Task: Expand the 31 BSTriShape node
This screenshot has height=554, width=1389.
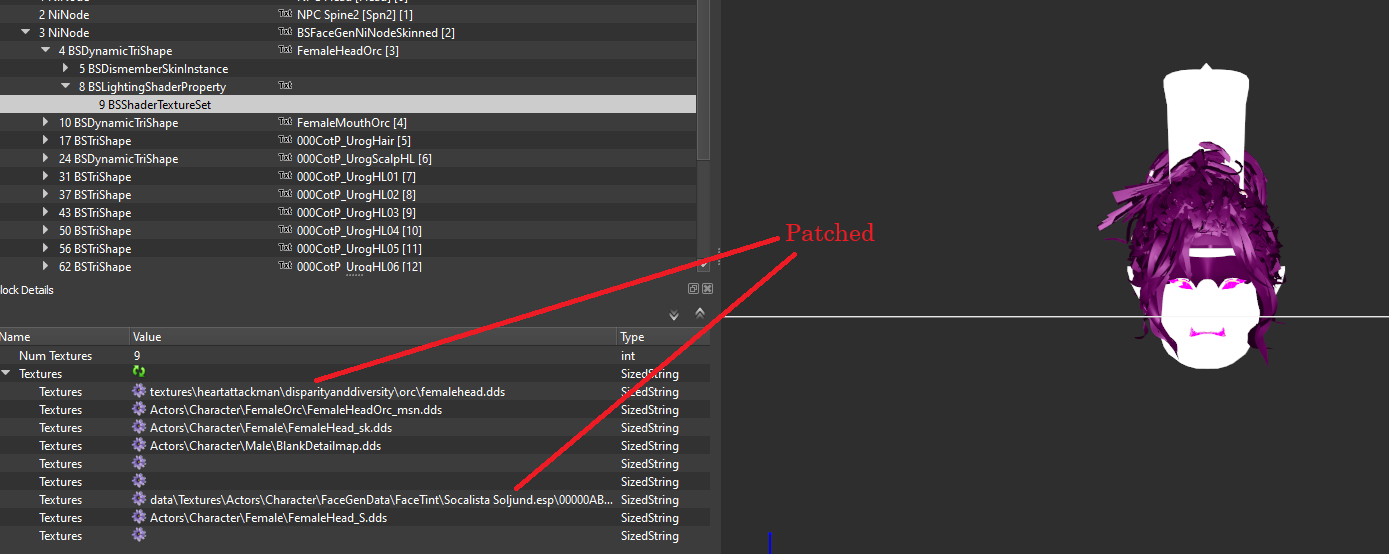Action: click(46, 177)
